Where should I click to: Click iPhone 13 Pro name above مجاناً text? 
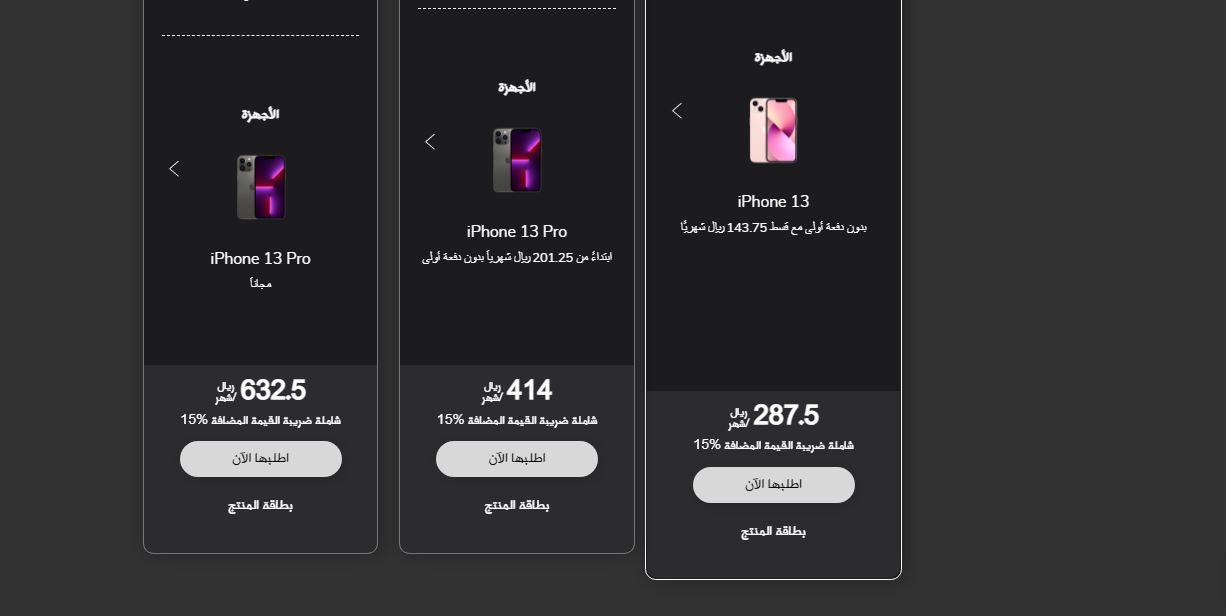pyautogui.click(x=260, y=258)
